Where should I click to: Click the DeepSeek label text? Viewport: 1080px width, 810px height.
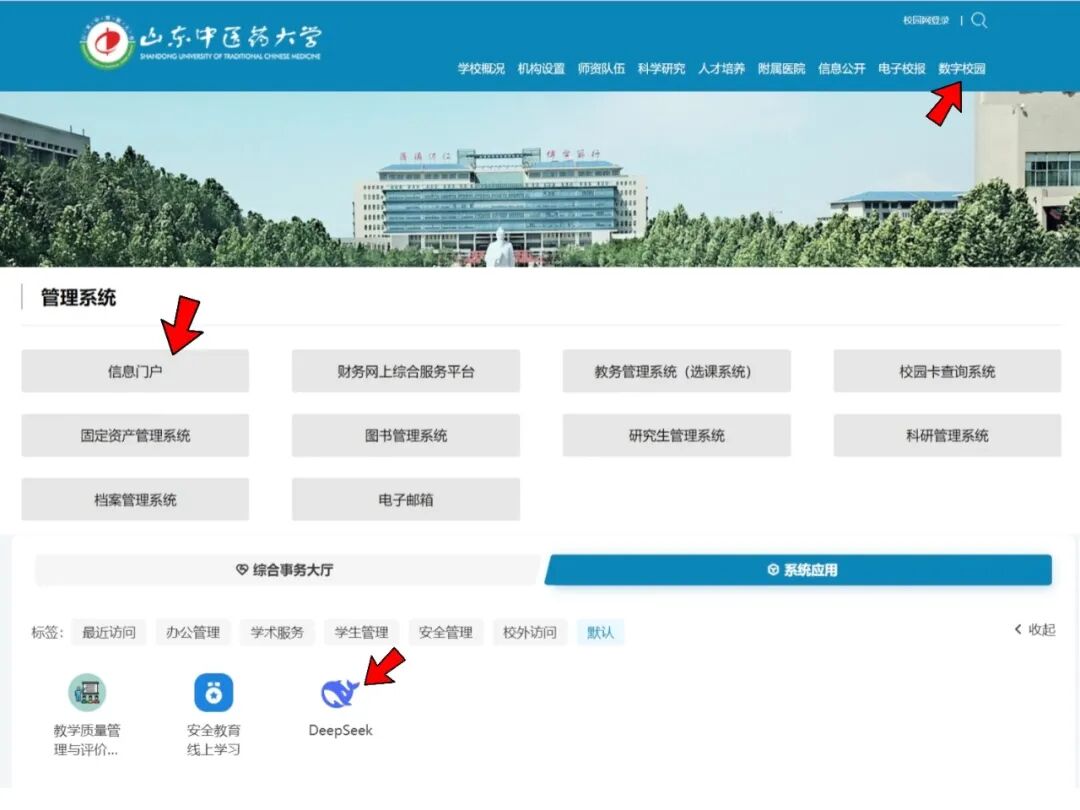click(340, 730)
